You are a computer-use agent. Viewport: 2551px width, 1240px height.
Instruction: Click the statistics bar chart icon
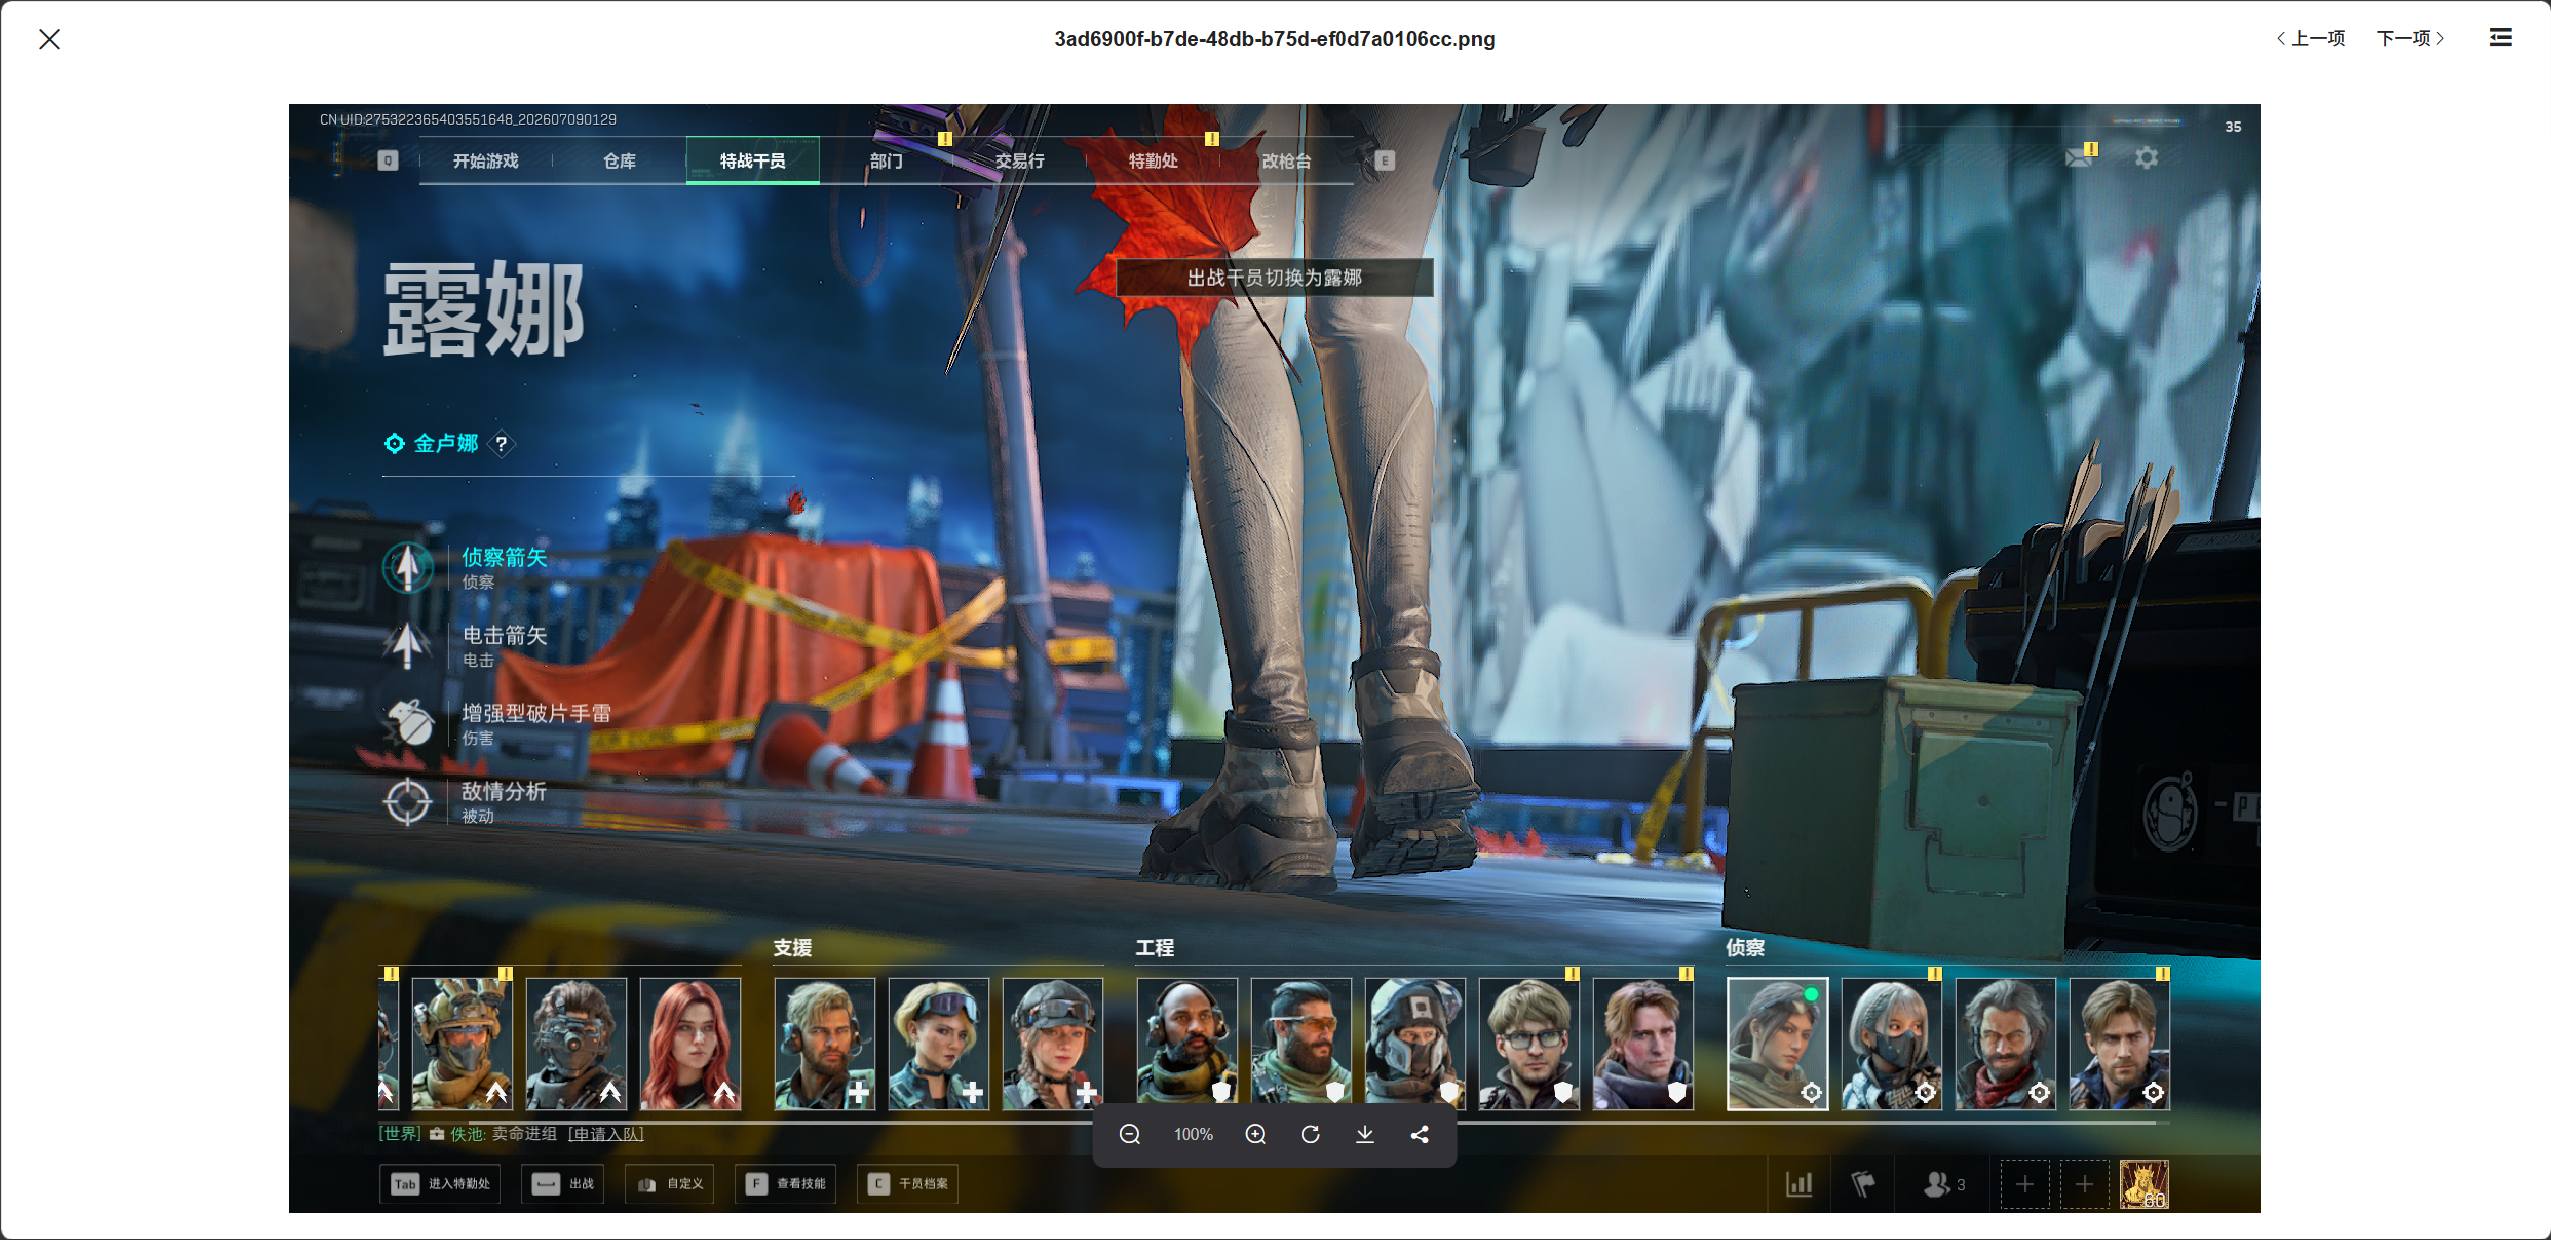point(1799,1184)
